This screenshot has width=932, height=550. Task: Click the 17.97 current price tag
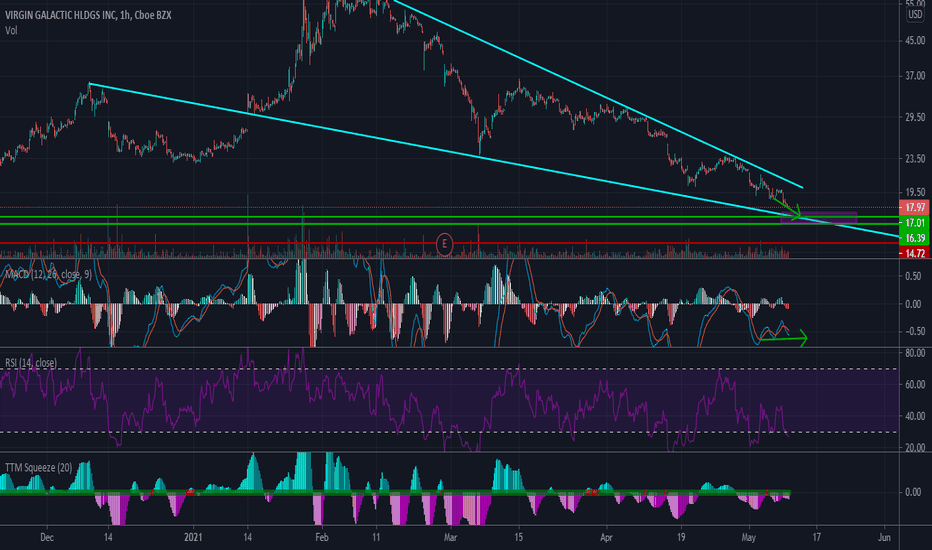click(915, 208)
